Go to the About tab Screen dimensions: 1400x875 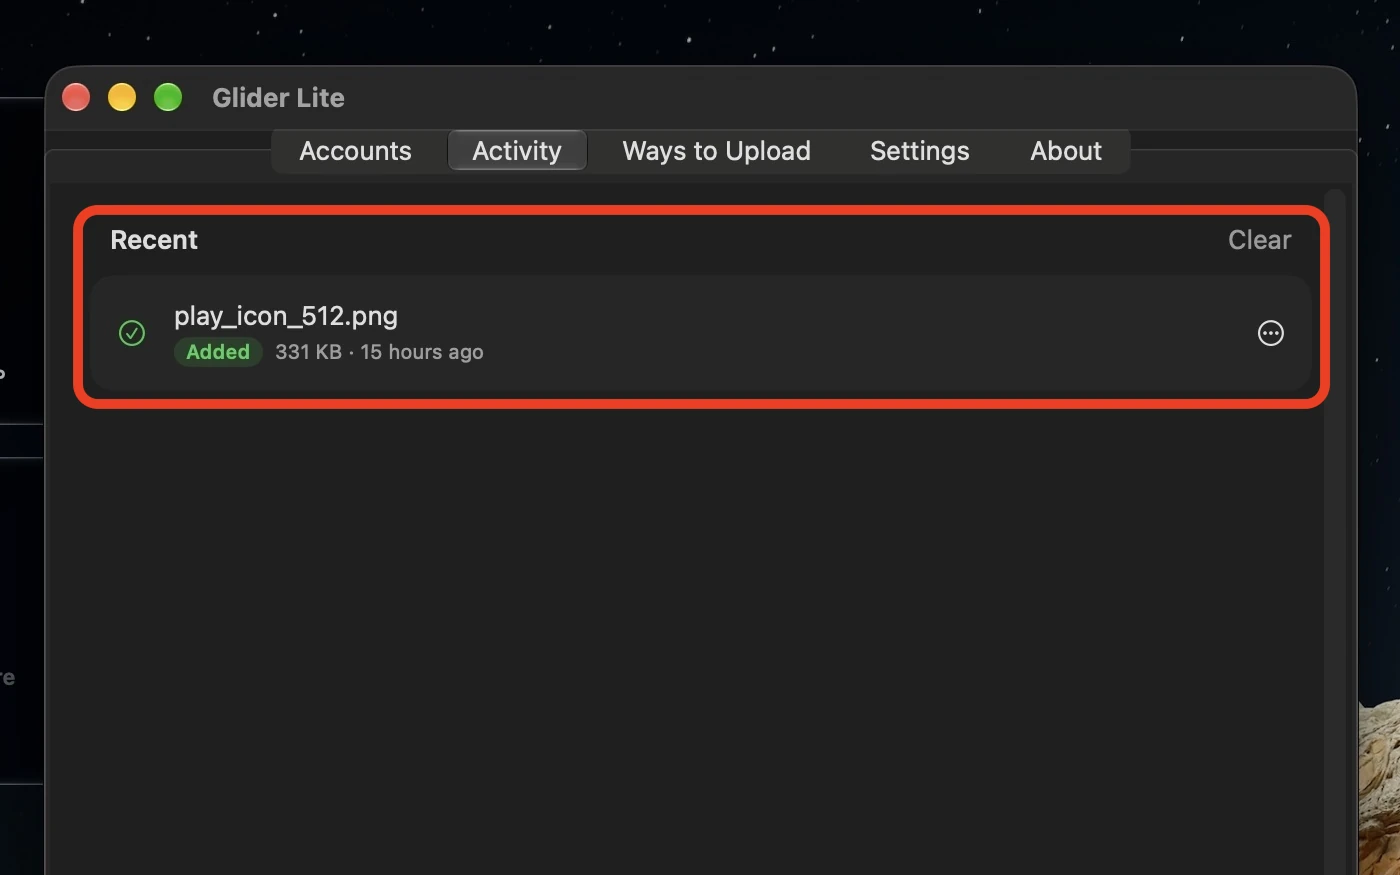click(x=1066, y=151)
